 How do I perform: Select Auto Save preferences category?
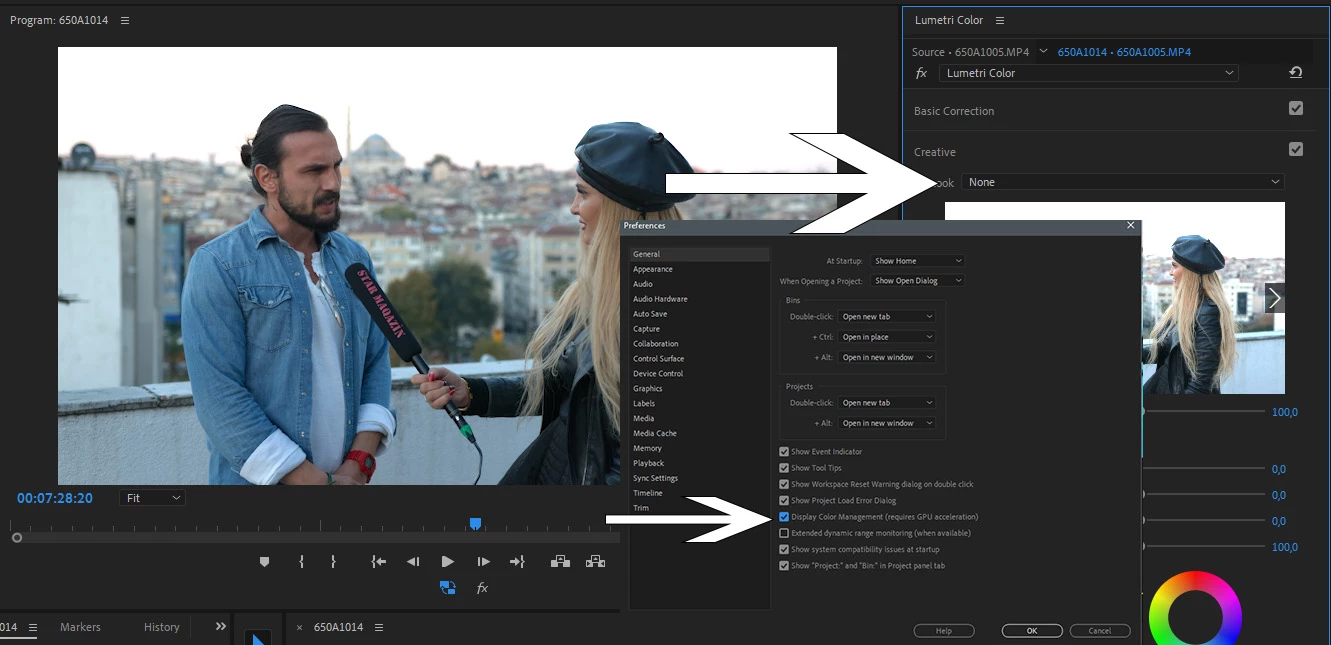[x=650, y=314]
